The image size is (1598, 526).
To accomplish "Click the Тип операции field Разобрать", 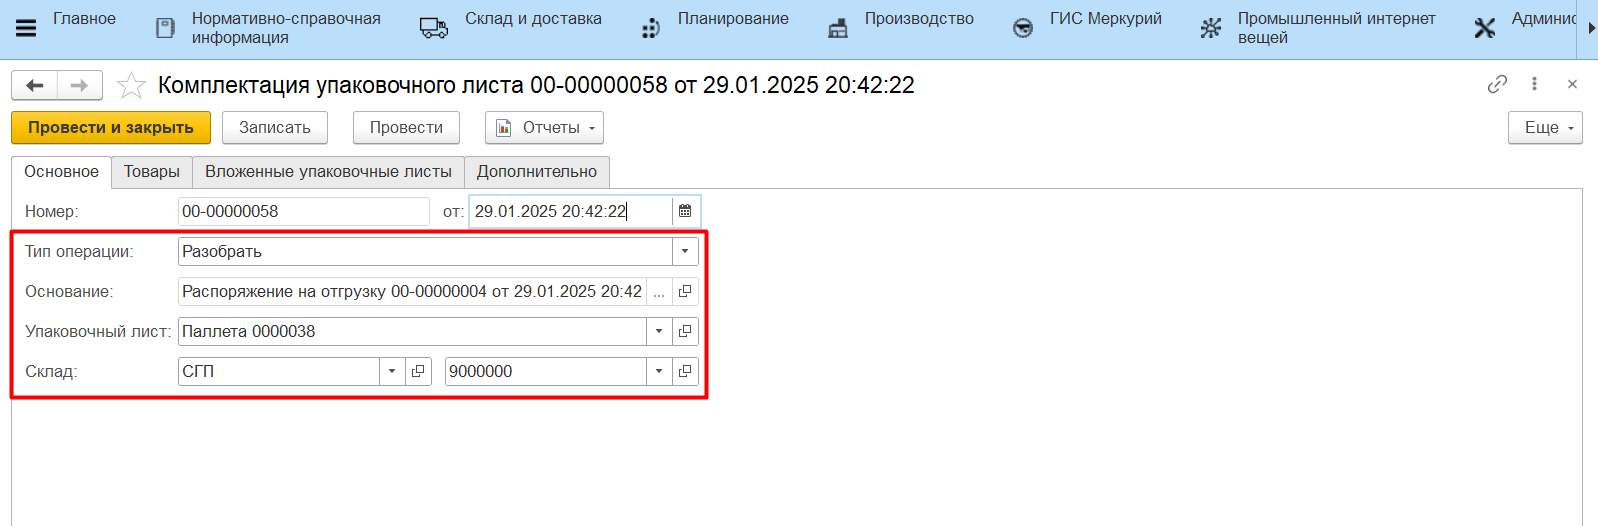I will click(x=425, y=251).
